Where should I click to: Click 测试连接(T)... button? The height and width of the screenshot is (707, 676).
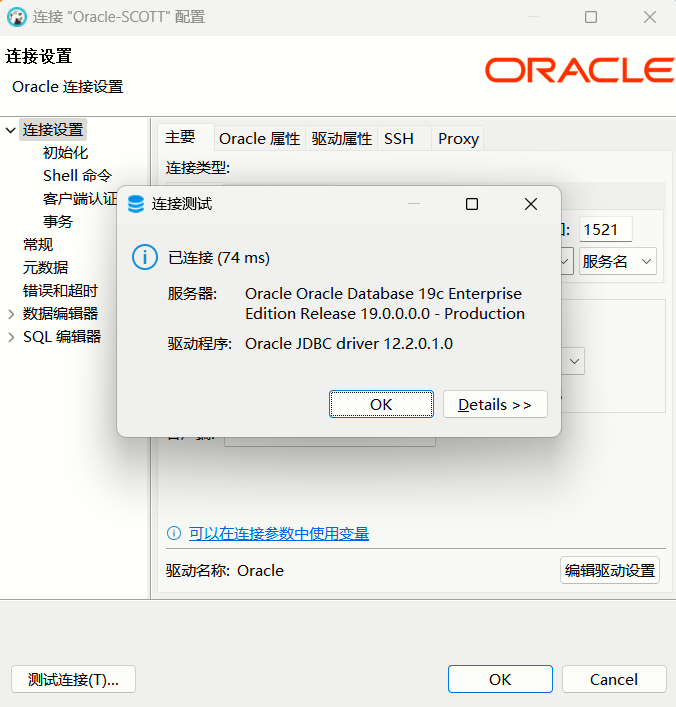[74, 679]
